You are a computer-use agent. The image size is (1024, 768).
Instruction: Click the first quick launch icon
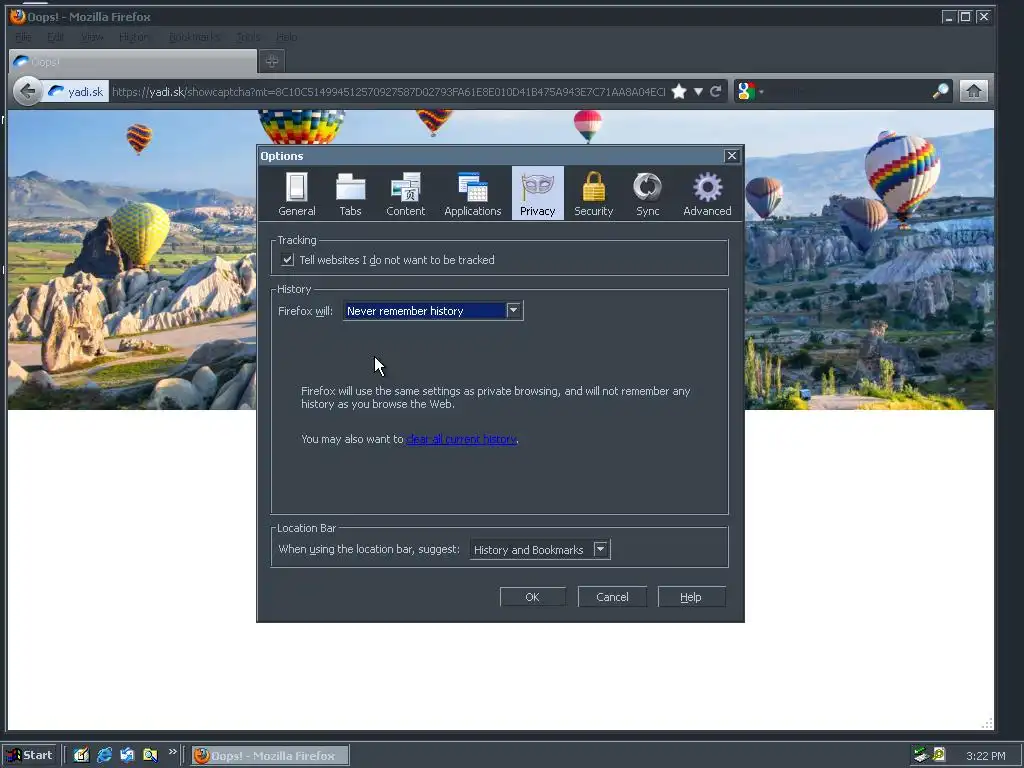click(81, 755)
